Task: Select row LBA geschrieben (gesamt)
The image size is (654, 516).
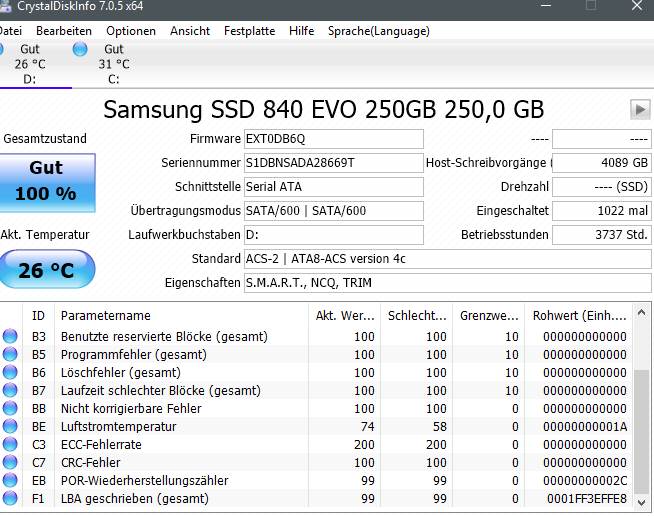Action: point(317,498)
